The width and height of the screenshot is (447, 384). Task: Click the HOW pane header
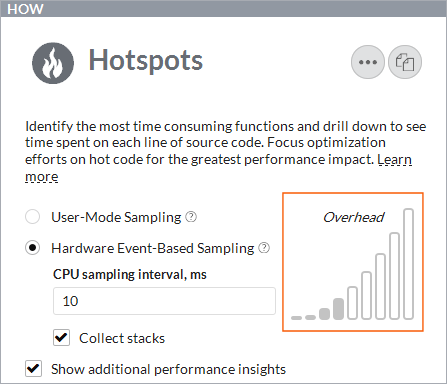coord(223,9)
